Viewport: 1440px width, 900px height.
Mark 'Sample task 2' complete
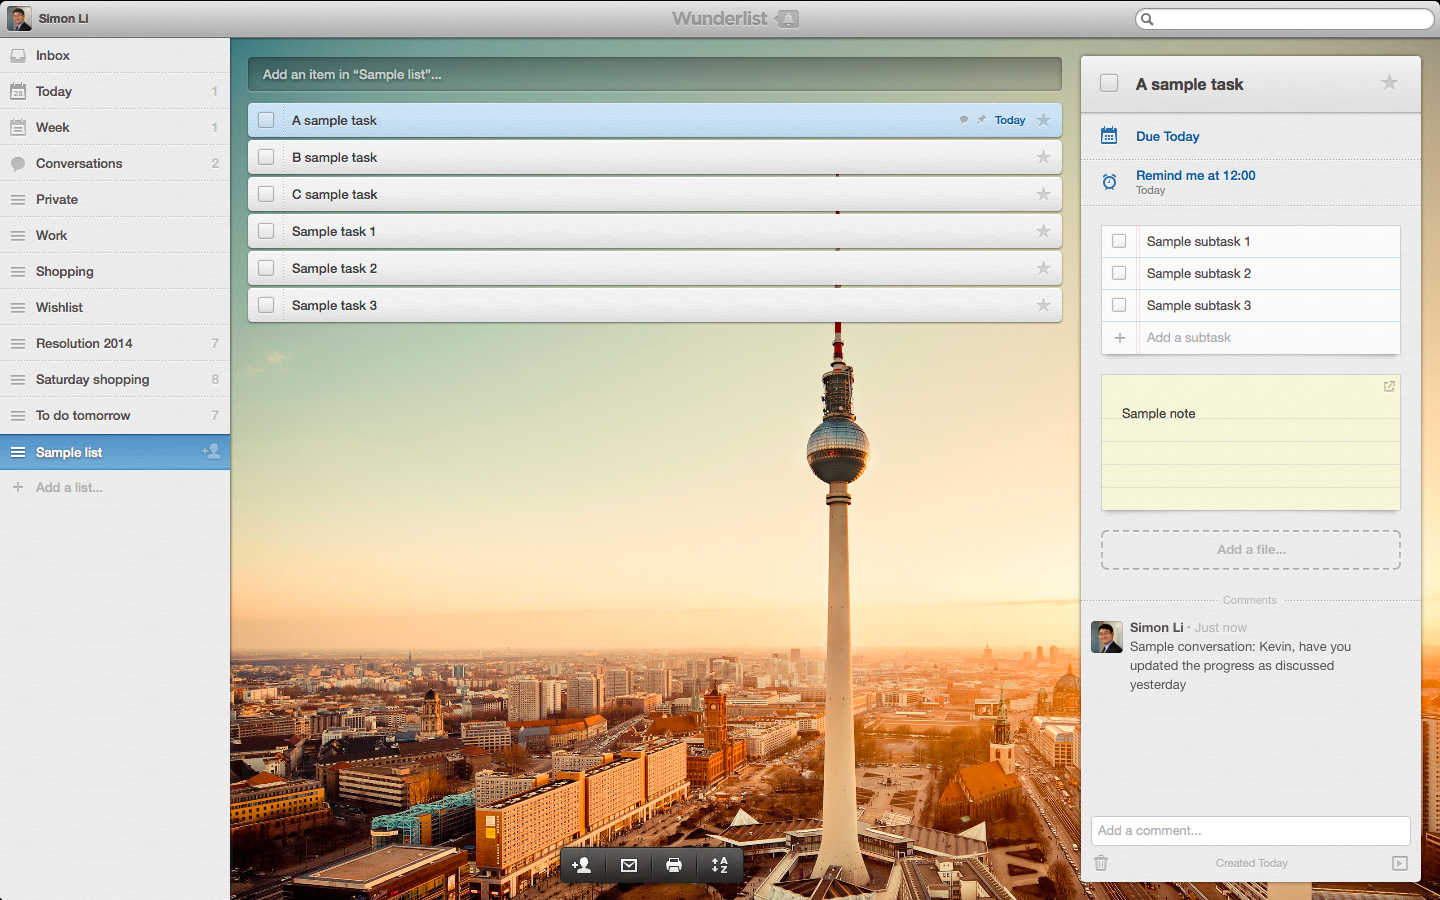tap(266, 268)
